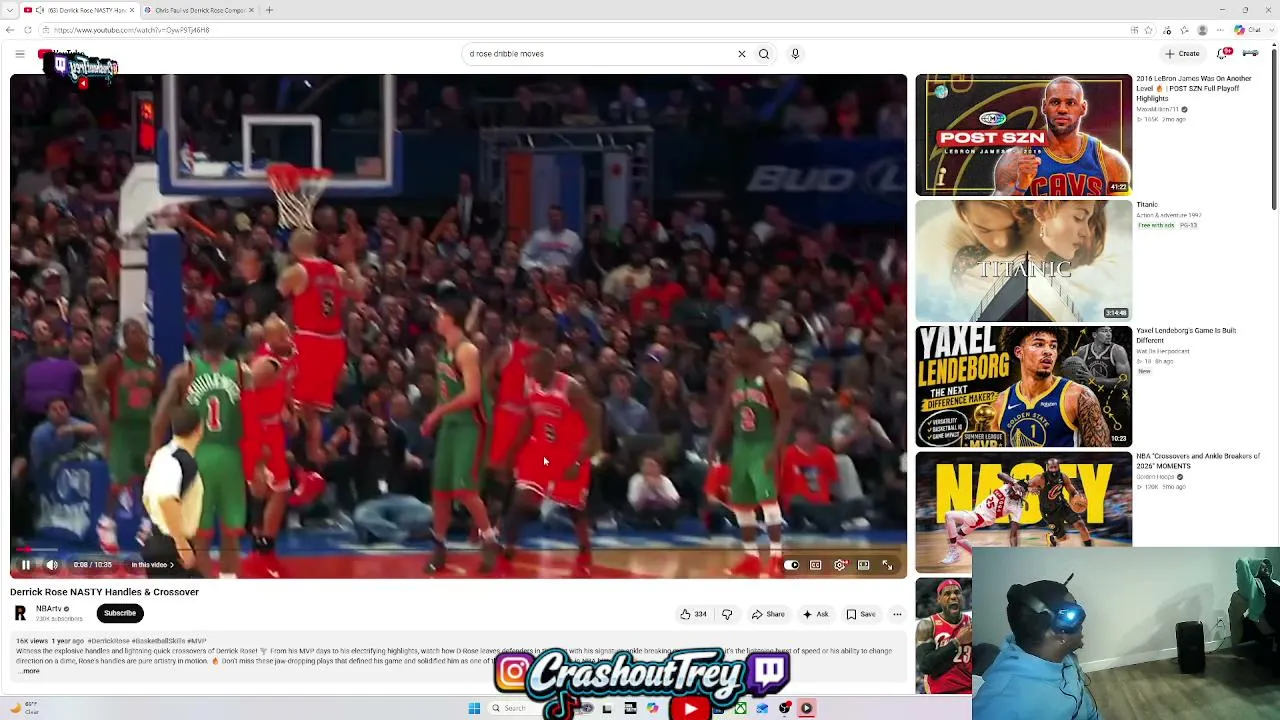Screen dimensions: 1280x720
Task: Seek on the red video progress bar
Action: click(x=458, y=549)
